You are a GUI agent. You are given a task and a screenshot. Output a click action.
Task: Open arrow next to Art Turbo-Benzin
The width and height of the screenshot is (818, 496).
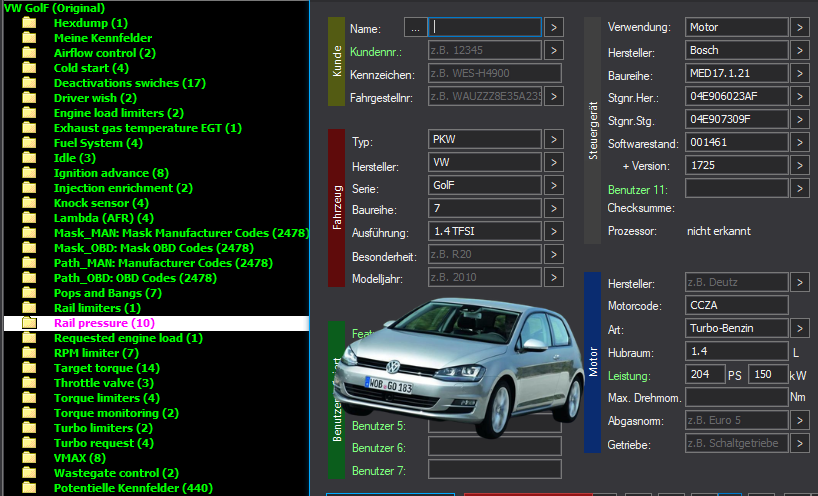pos(800,329)
